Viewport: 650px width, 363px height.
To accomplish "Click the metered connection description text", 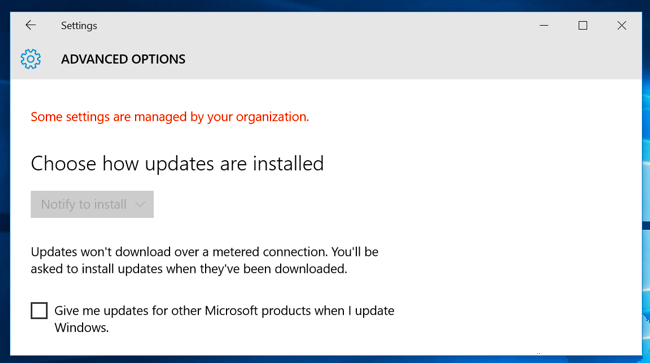I will pos(204,260).
